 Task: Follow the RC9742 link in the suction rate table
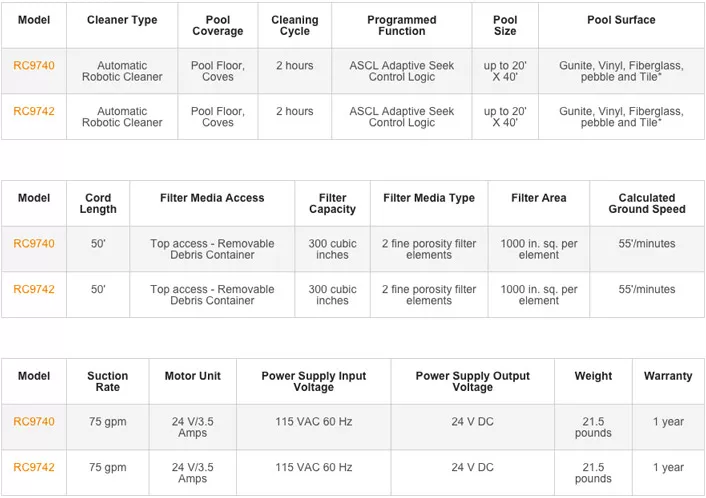[x=34, y=467]
